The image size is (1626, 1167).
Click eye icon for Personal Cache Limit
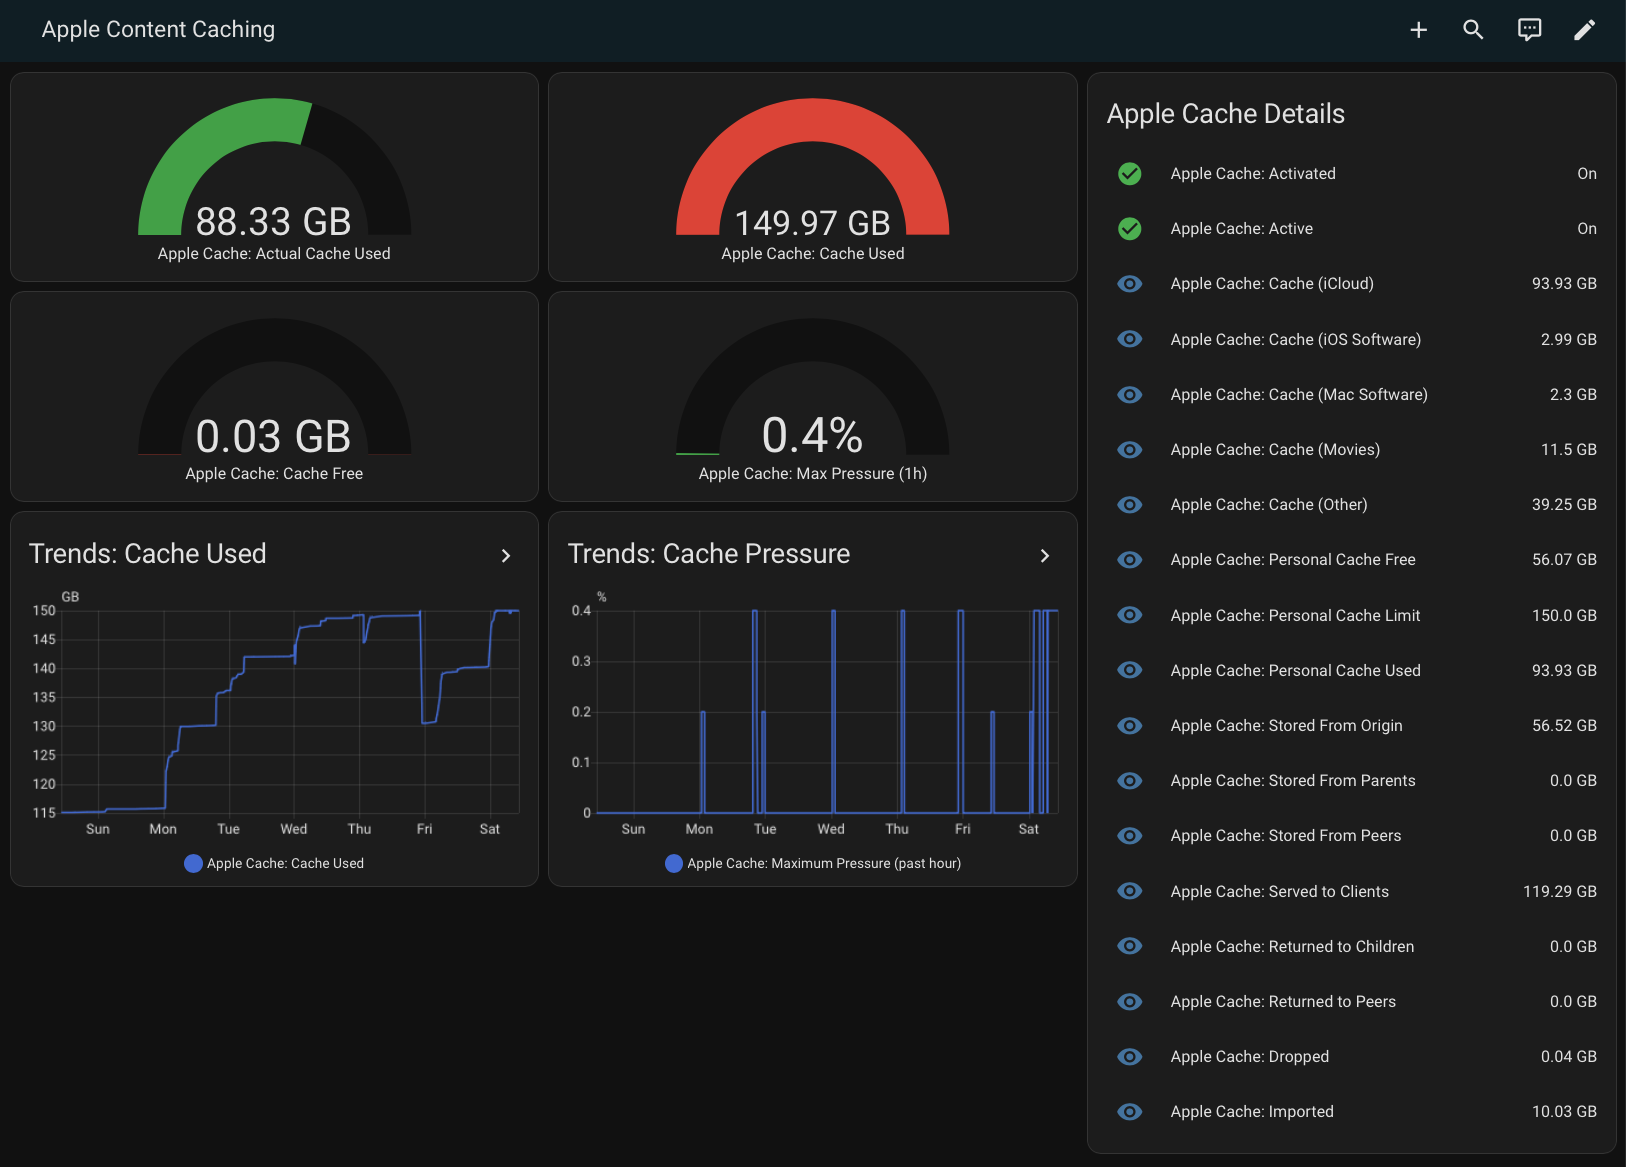point(1130,615)
